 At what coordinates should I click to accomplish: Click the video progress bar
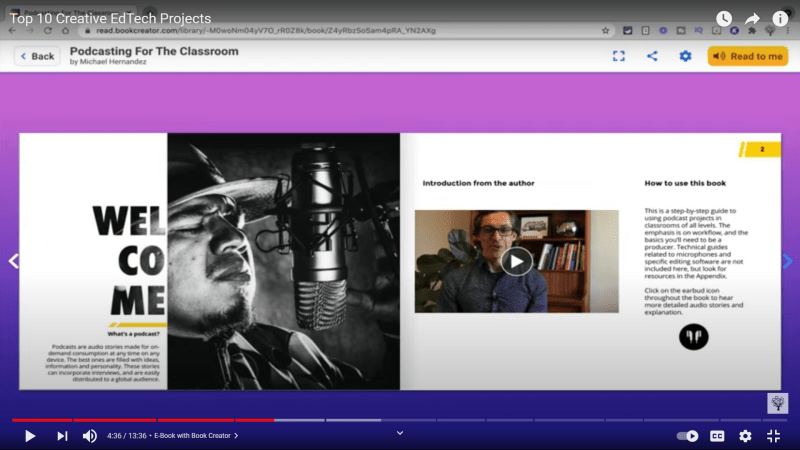coord(400,420)
